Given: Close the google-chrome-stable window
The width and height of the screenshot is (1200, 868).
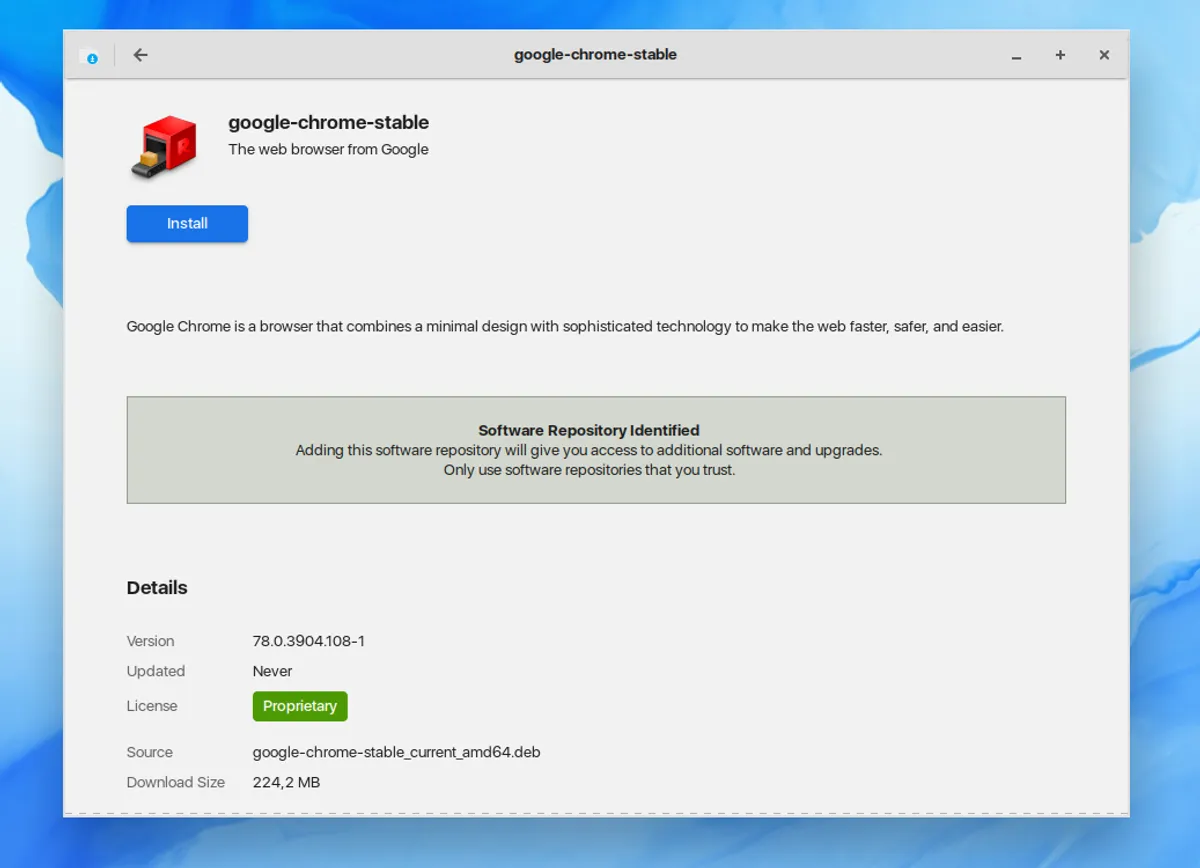Looking at the screenshot, I should pyautogui.click(x=1104, y=55).
